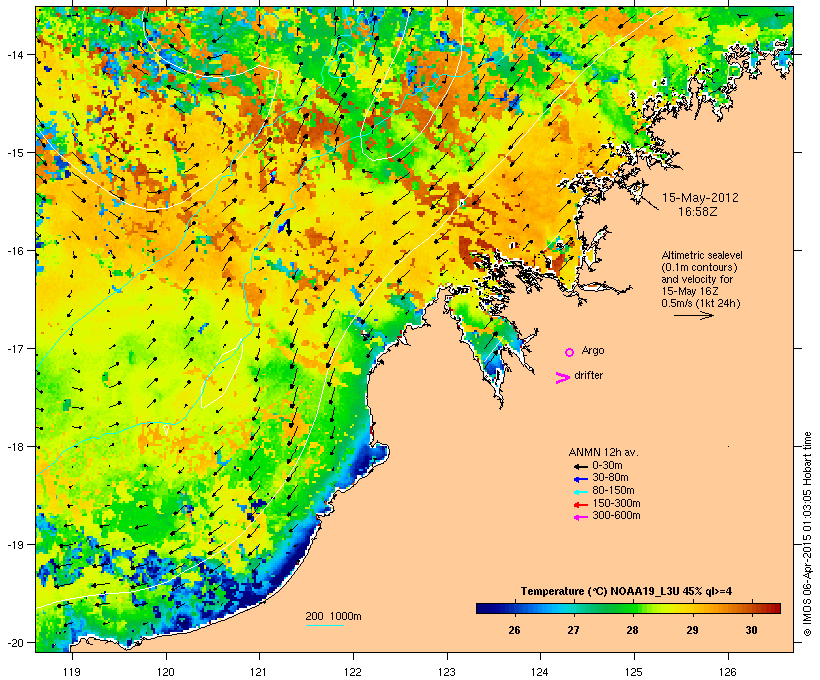820x680 pixels.
Task: Click the 15-May 16Z text line
Action: [x=690, y=291]
